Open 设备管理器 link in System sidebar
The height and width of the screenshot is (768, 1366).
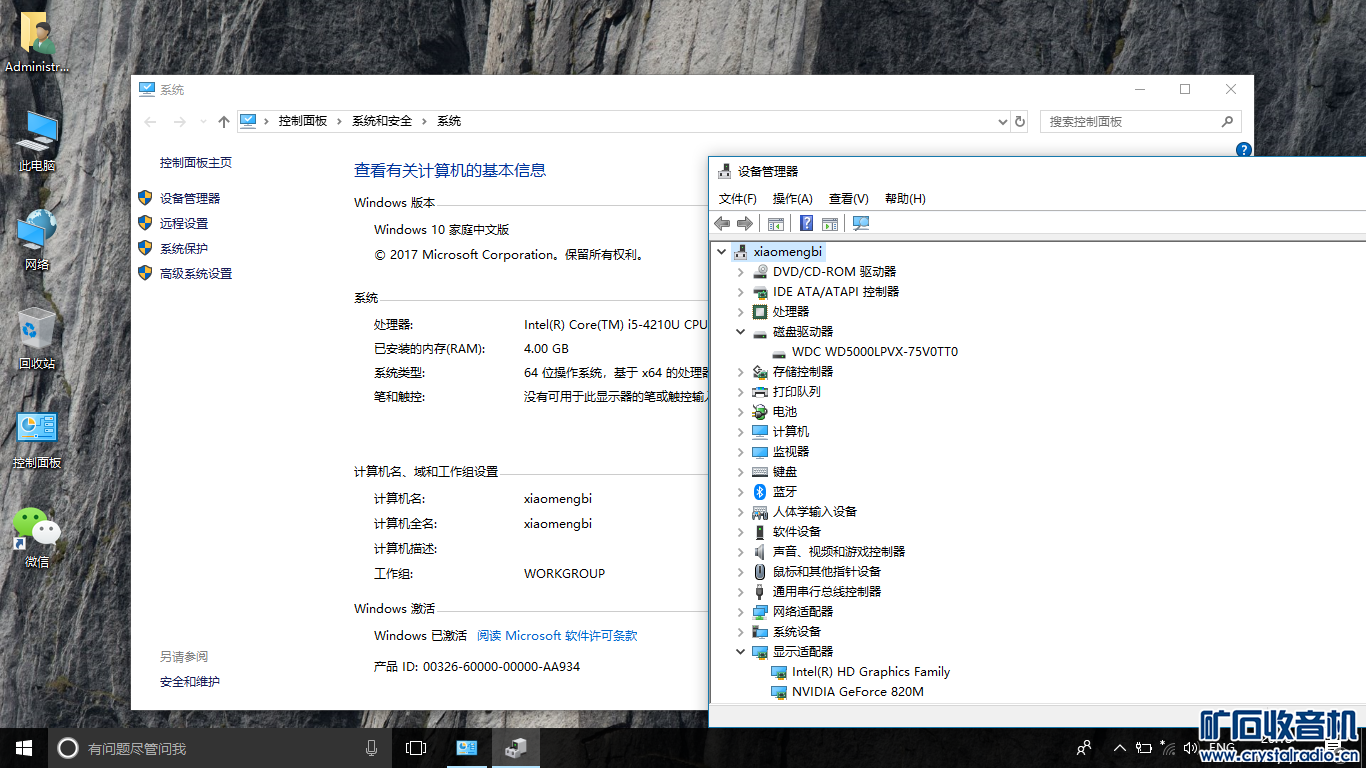point(190,199)
